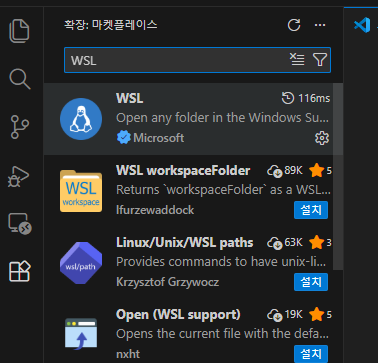The width and height of the screenshot is (378, 363).
Task: Click the wsl/path extension icon
Action: pos(81,263)
